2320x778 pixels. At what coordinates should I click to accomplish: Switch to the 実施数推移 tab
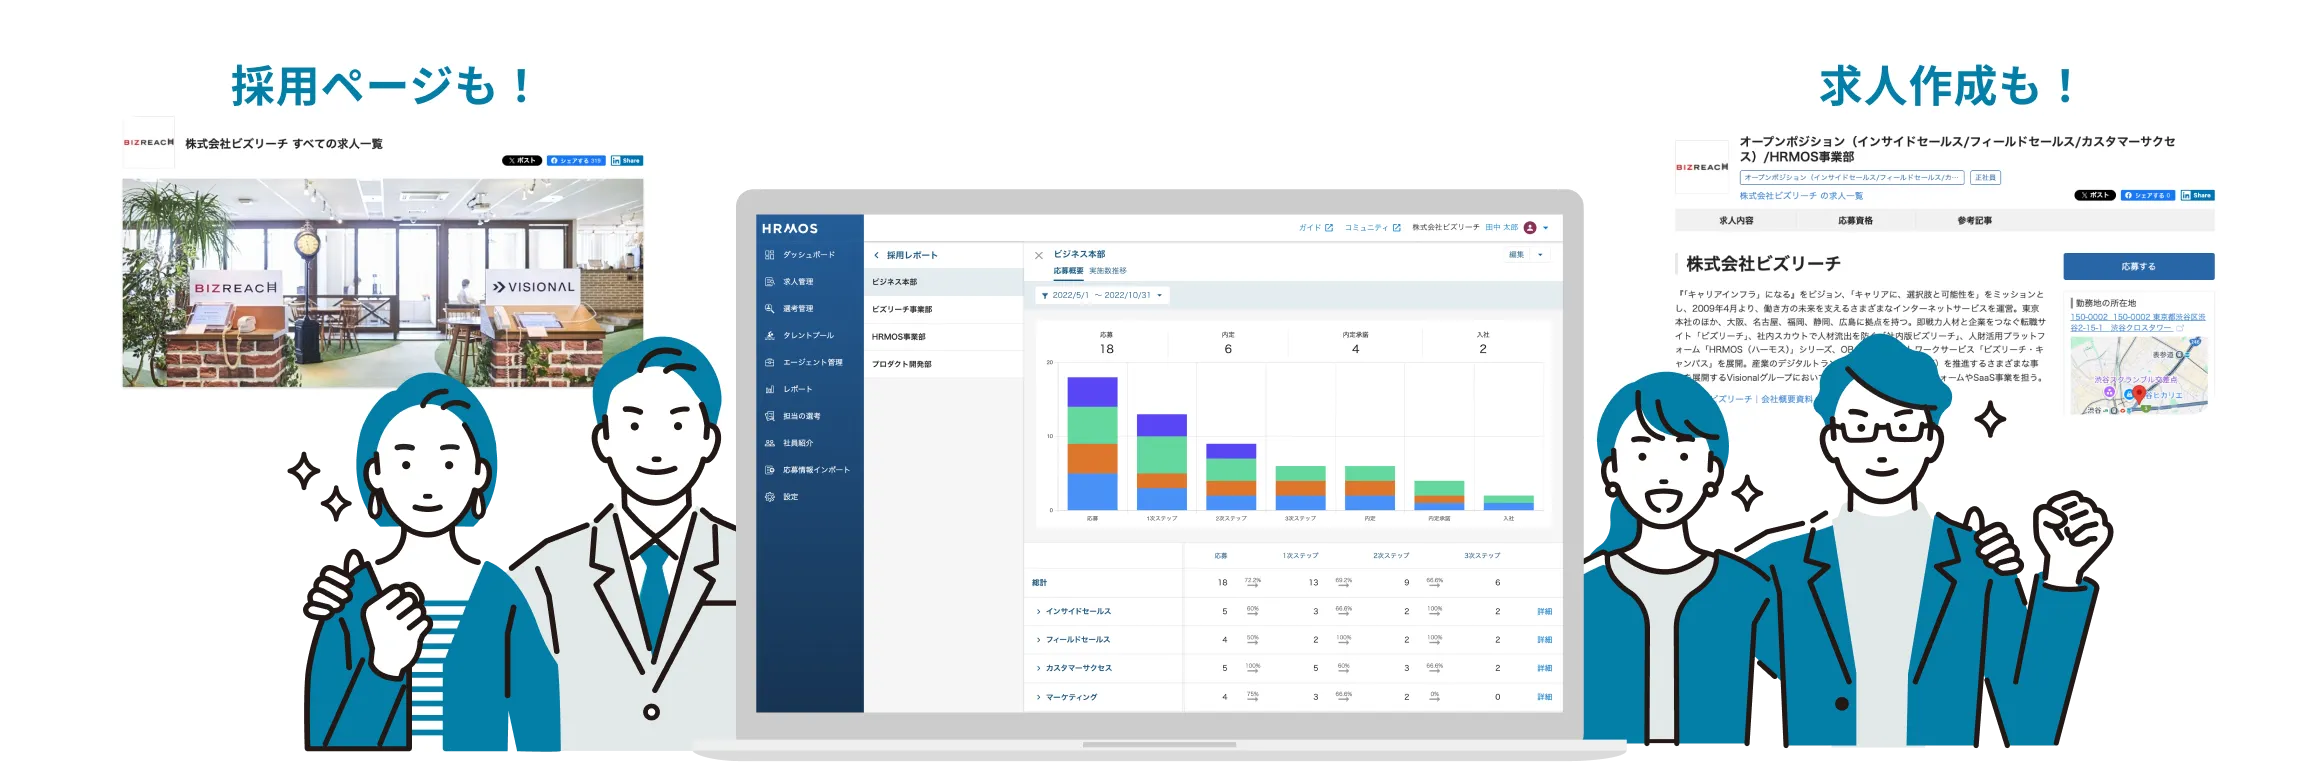tap(1107, 271)
